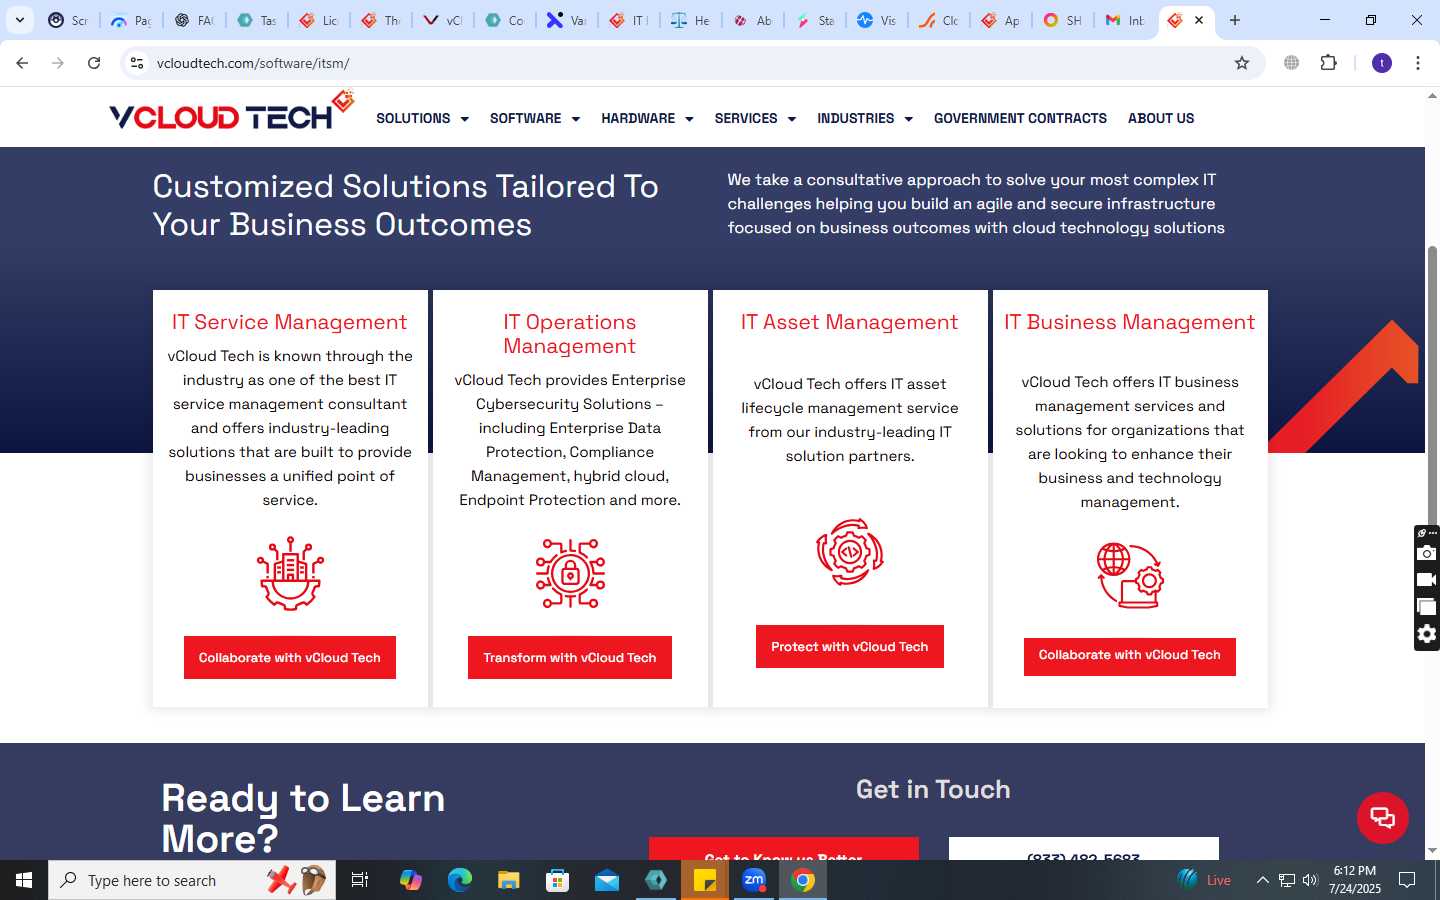
Task: Click the Protect with vCloud Tech button
Action: coord(850,646)
